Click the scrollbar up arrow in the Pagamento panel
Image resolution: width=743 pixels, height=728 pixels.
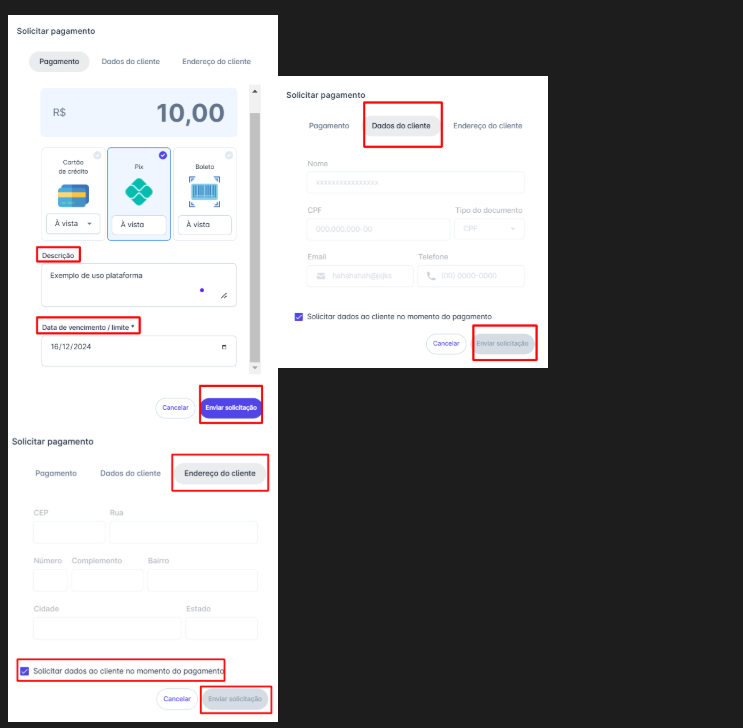pos(254,91)
